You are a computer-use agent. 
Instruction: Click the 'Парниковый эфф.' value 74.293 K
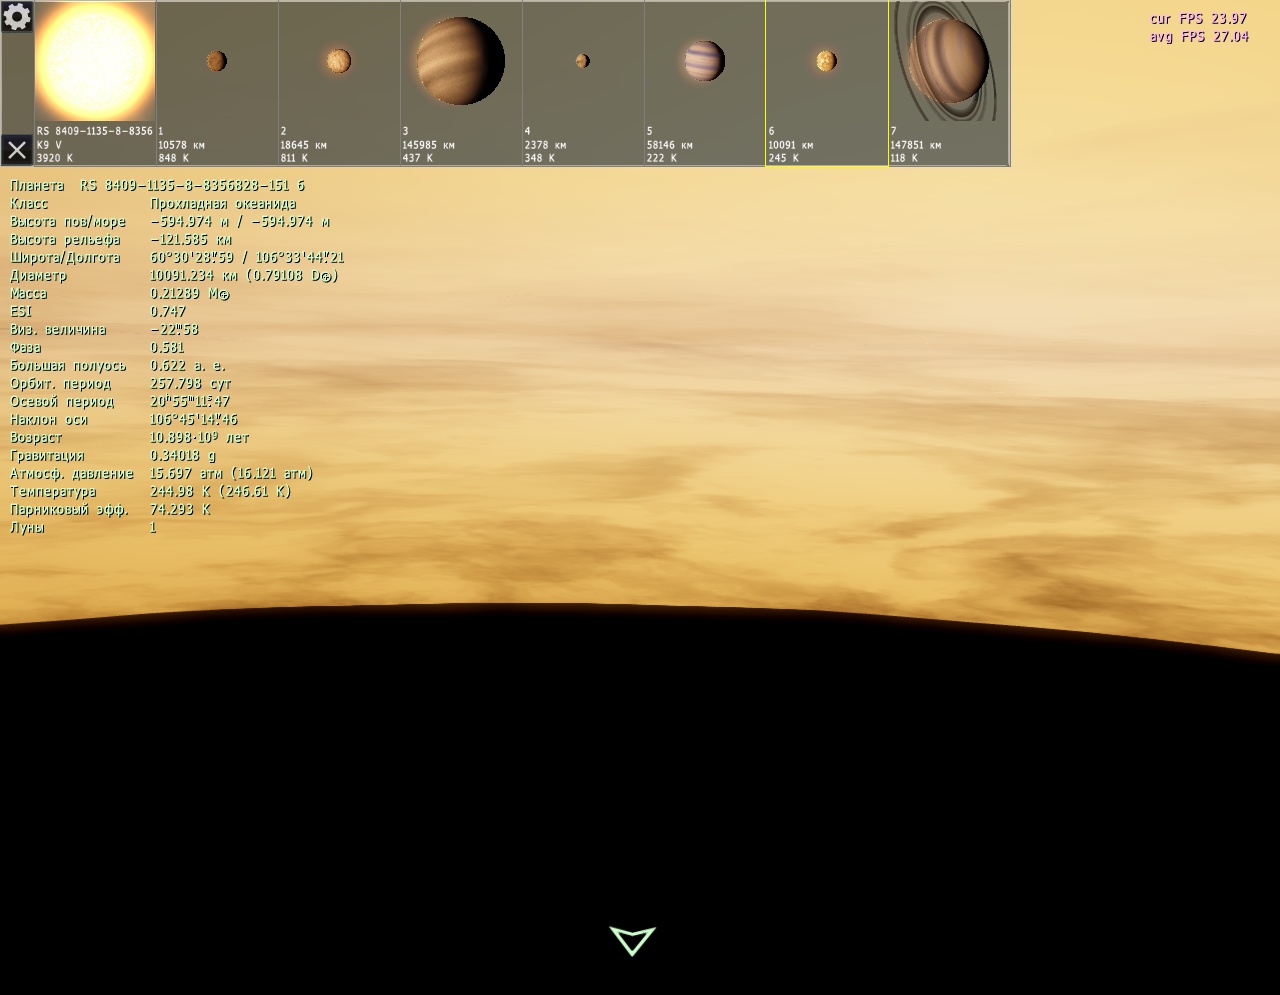click(x=180, y=510)
